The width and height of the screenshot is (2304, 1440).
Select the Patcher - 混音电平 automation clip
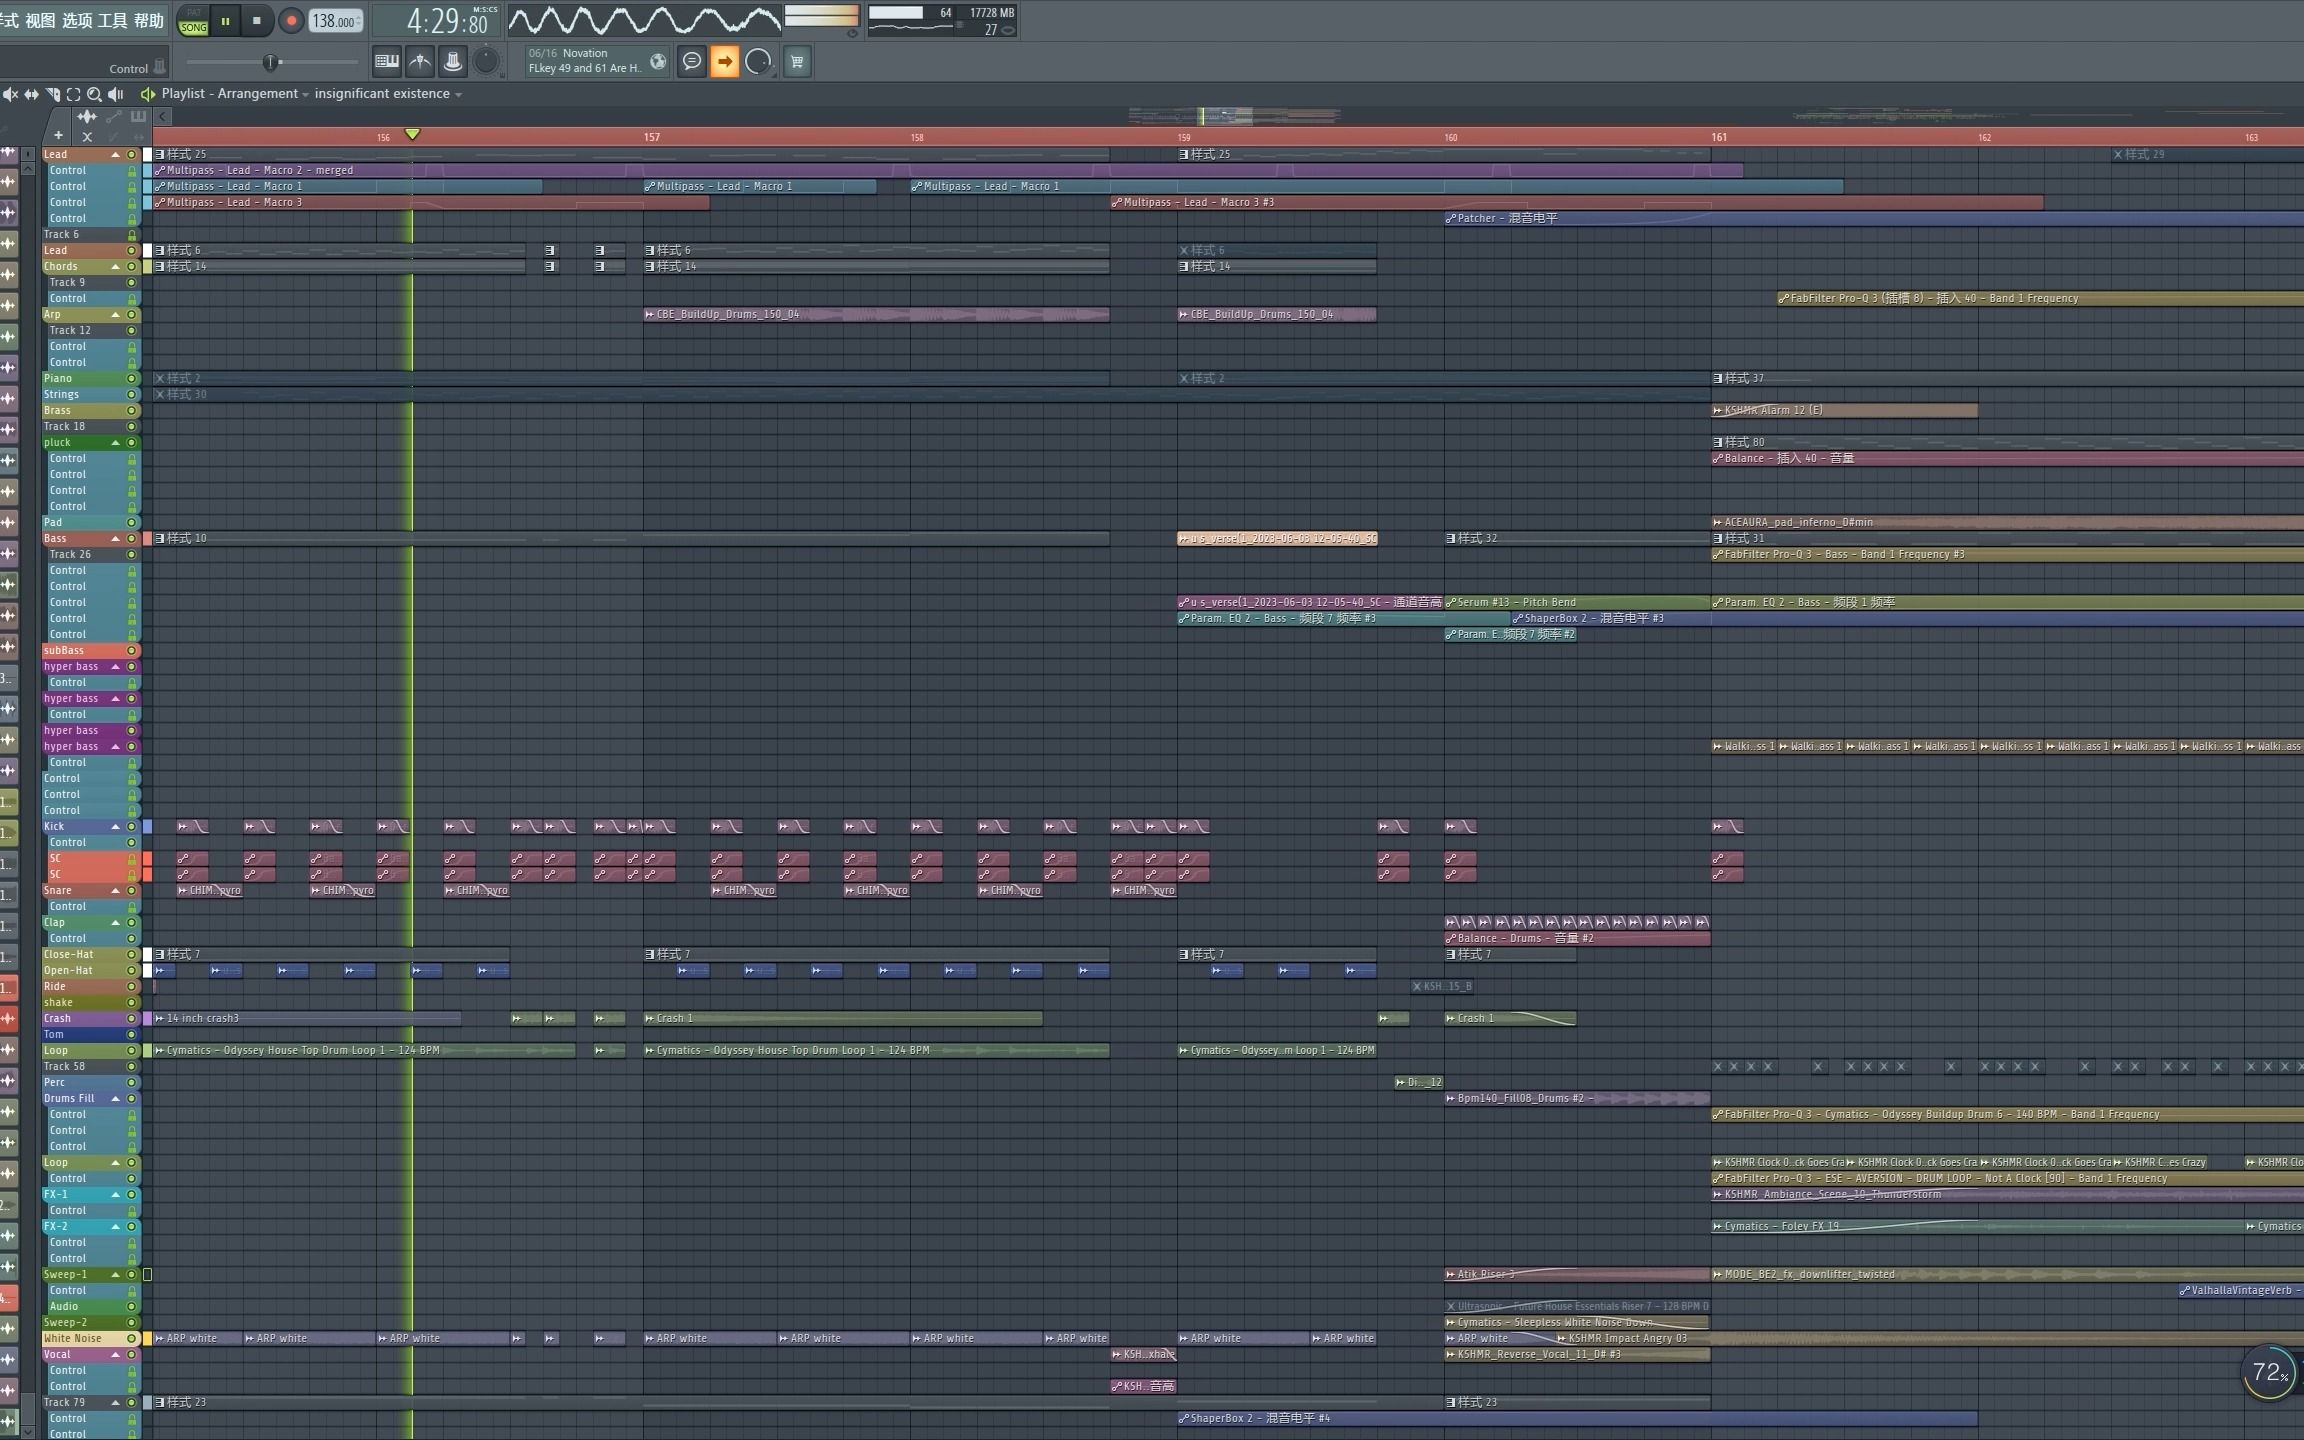pos(1874,219)
